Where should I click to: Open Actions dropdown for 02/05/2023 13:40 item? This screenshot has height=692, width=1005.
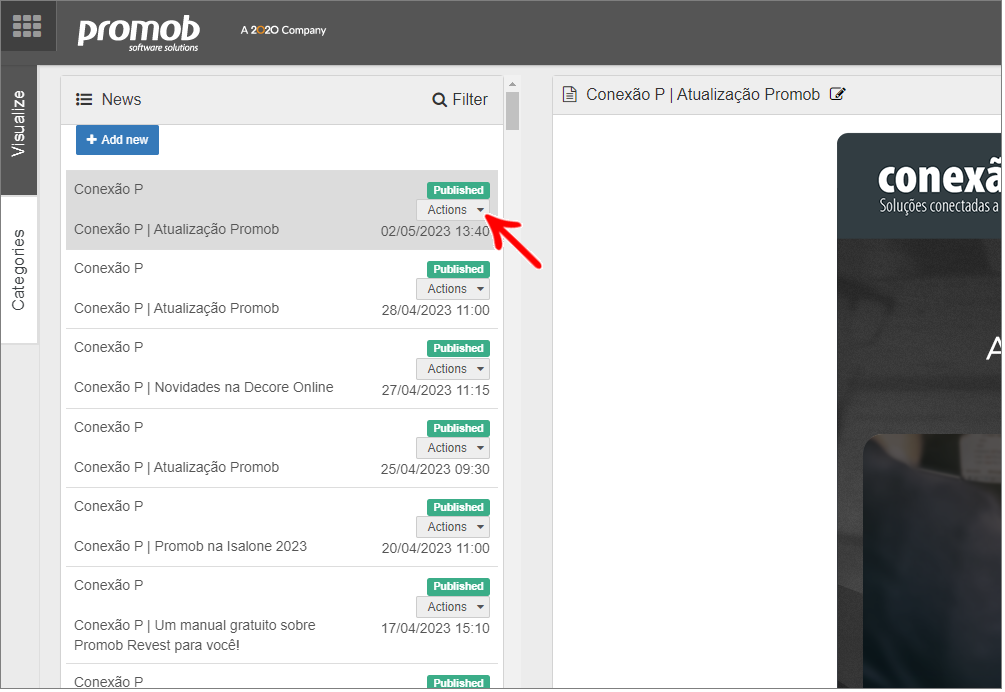[x=453, y=210]
